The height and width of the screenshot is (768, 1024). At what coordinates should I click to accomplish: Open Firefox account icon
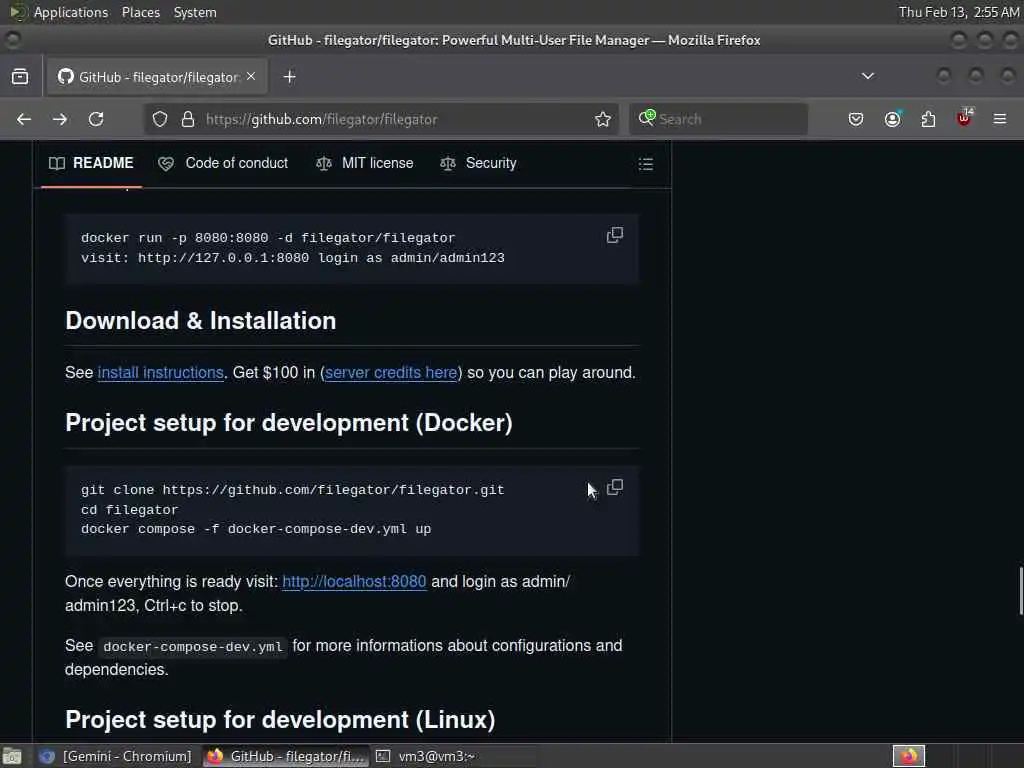pyautogui.click(x=892, y=119)
